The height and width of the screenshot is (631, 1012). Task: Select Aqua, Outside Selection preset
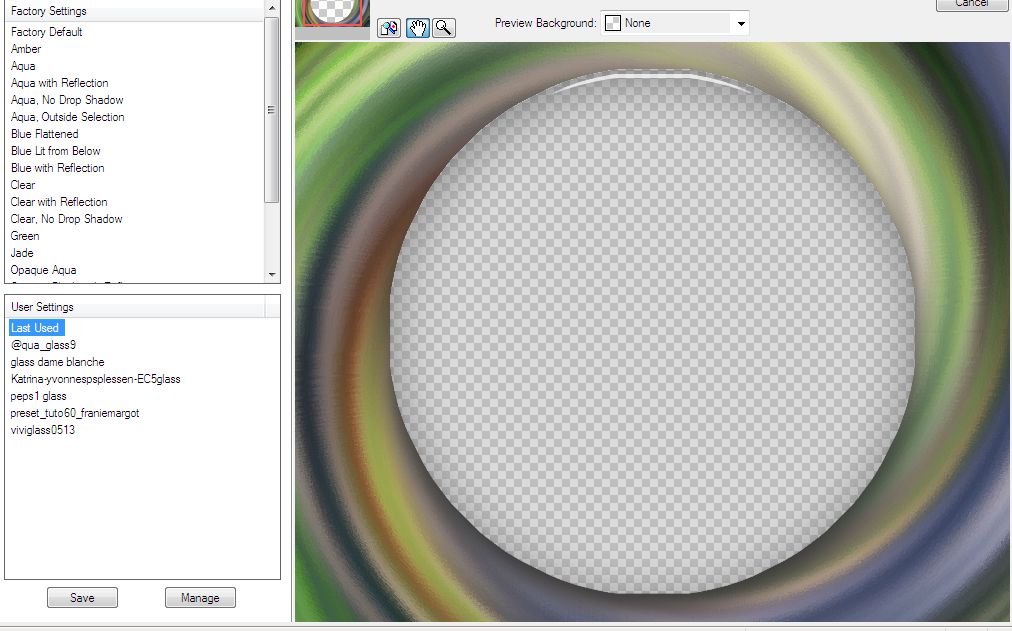tap(68, 117)
